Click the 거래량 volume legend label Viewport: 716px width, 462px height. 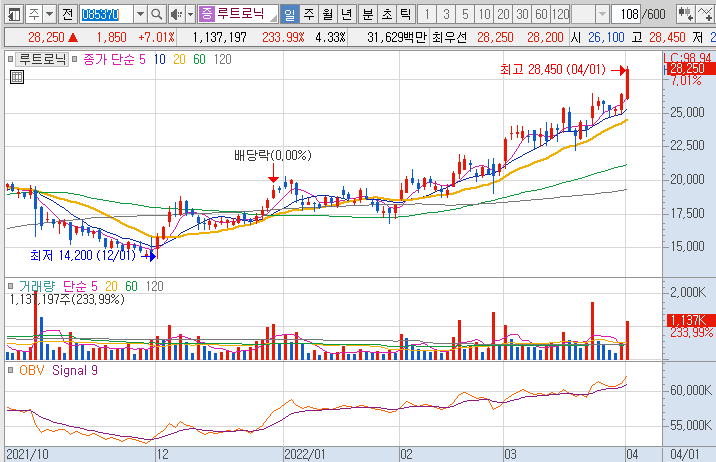[37, 286]
